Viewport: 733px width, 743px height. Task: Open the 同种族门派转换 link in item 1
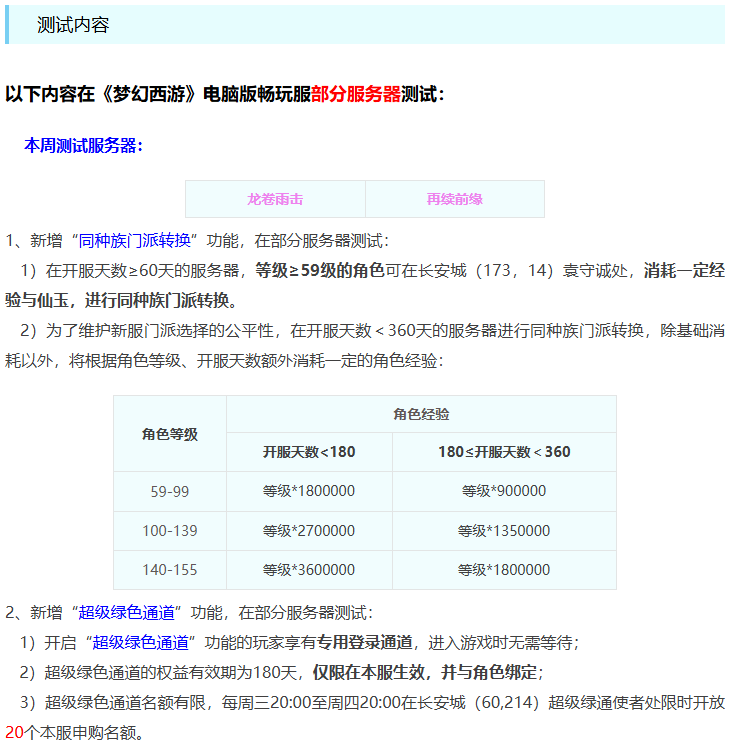135,241
